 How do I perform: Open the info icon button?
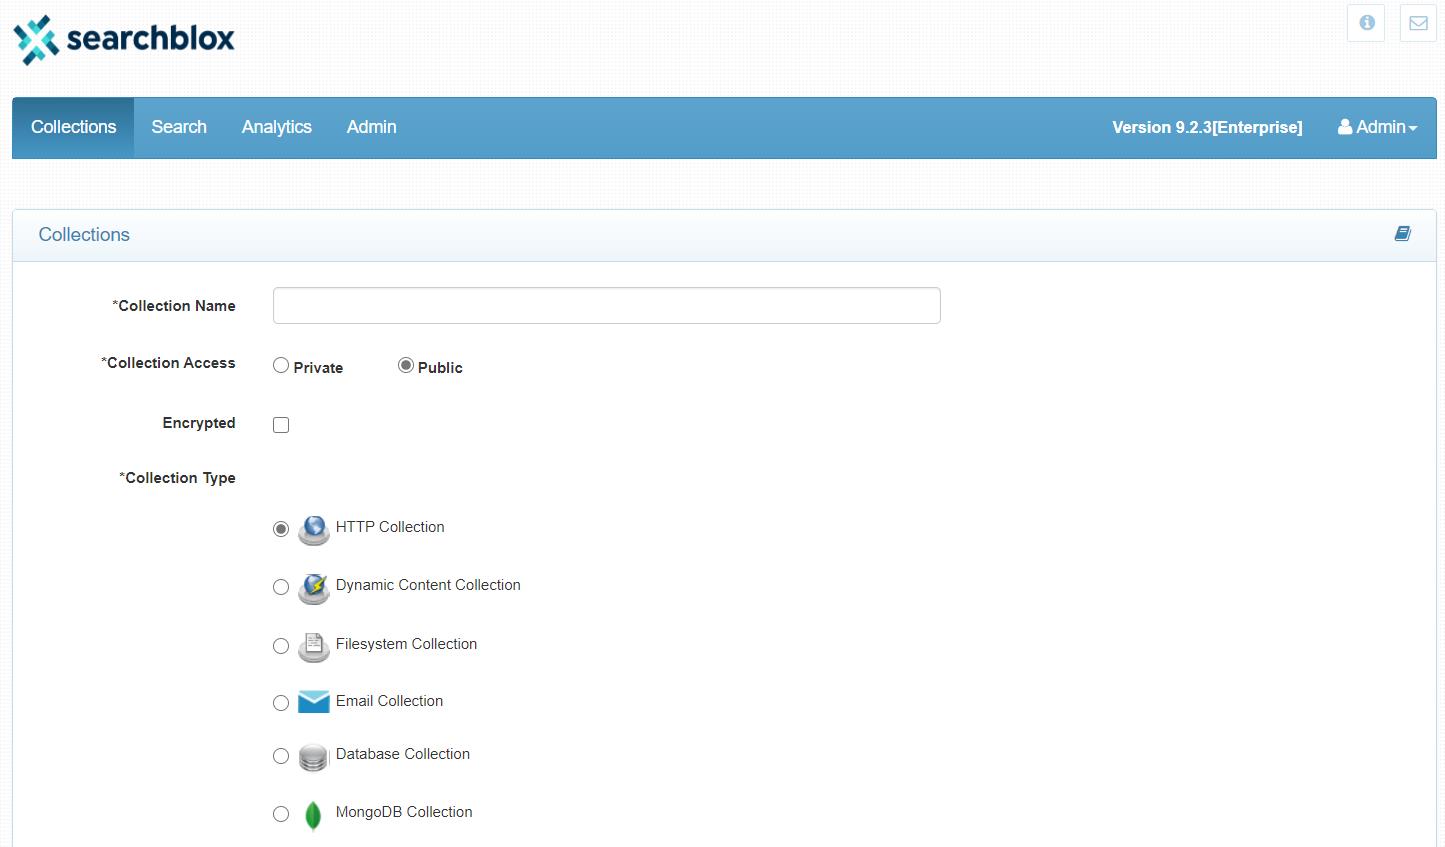(x=1366, y=23)
